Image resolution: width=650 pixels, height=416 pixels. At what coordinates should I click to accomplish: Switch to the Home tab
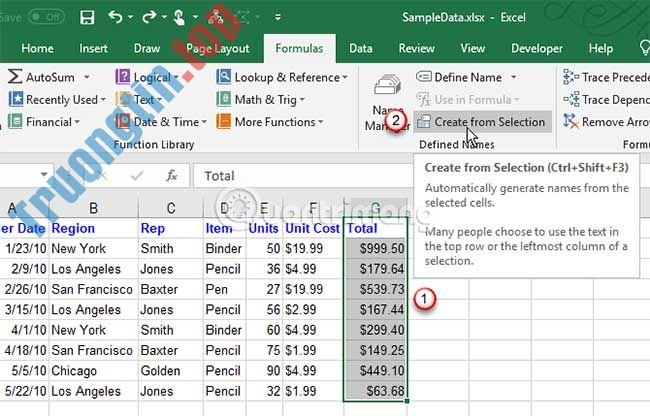37,48
